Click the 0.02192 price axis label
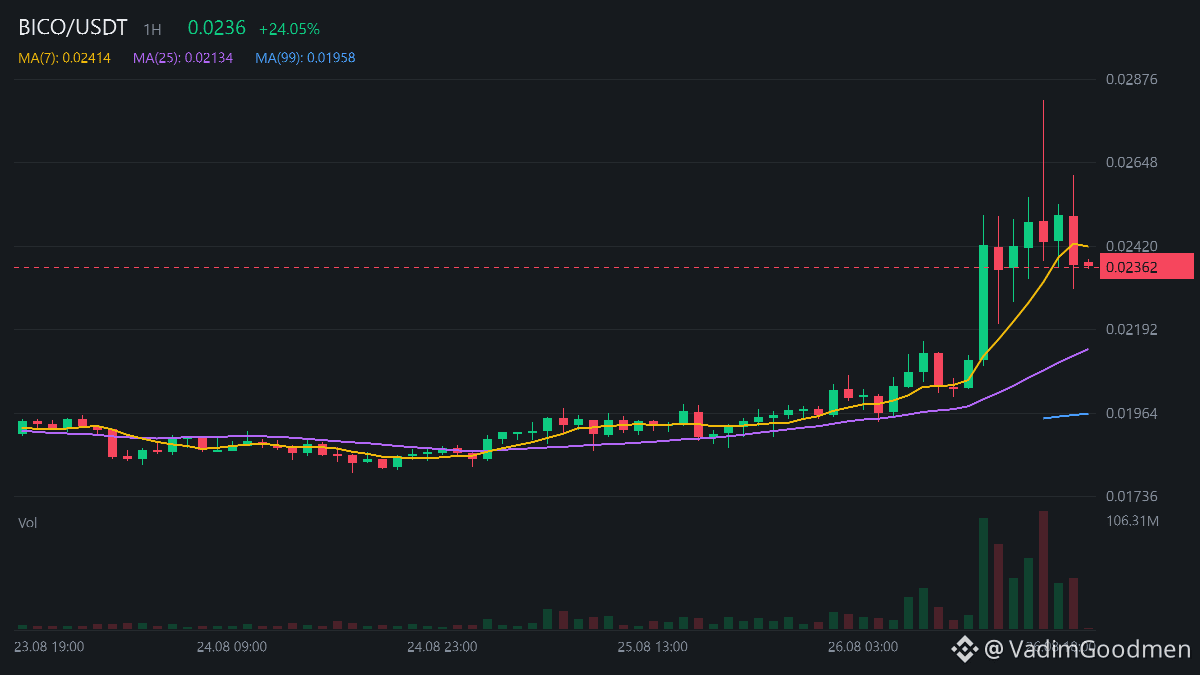The image size is (1200, 675). [1132, 329]
